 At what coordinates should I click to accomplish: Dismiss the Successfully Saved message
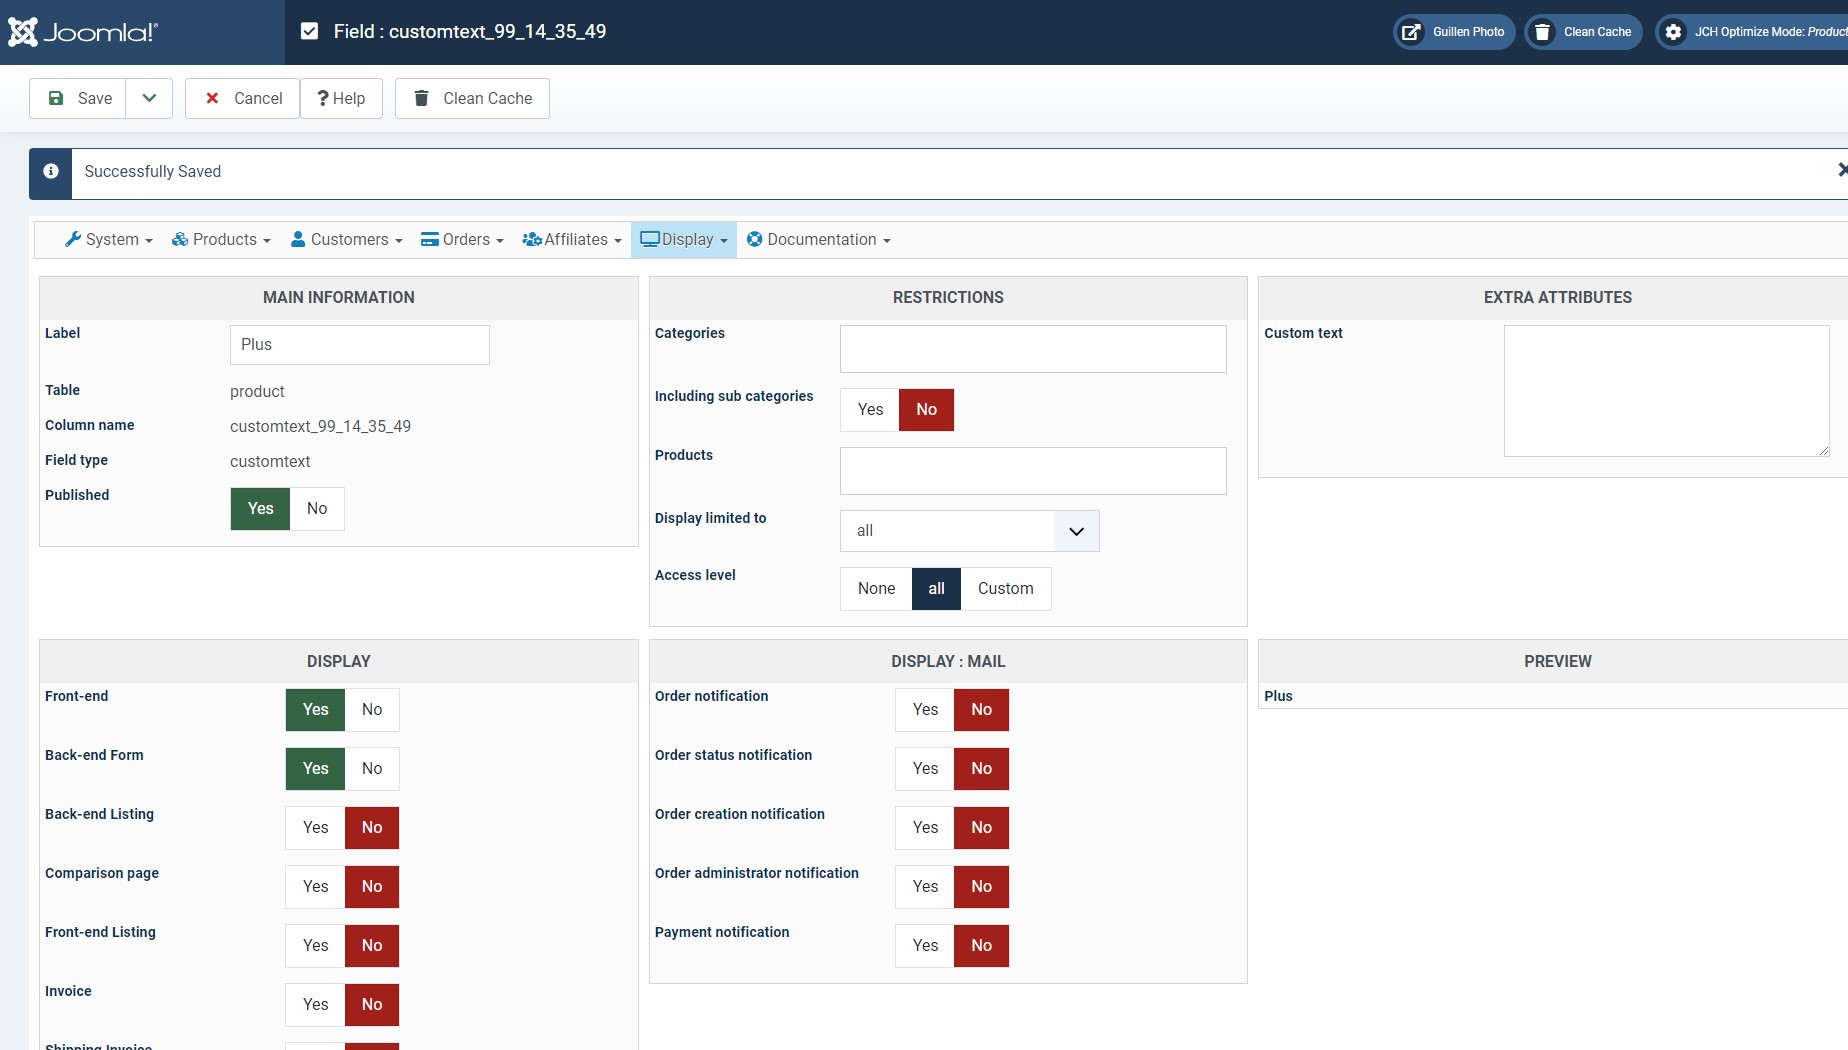[x=1842, y=170]
